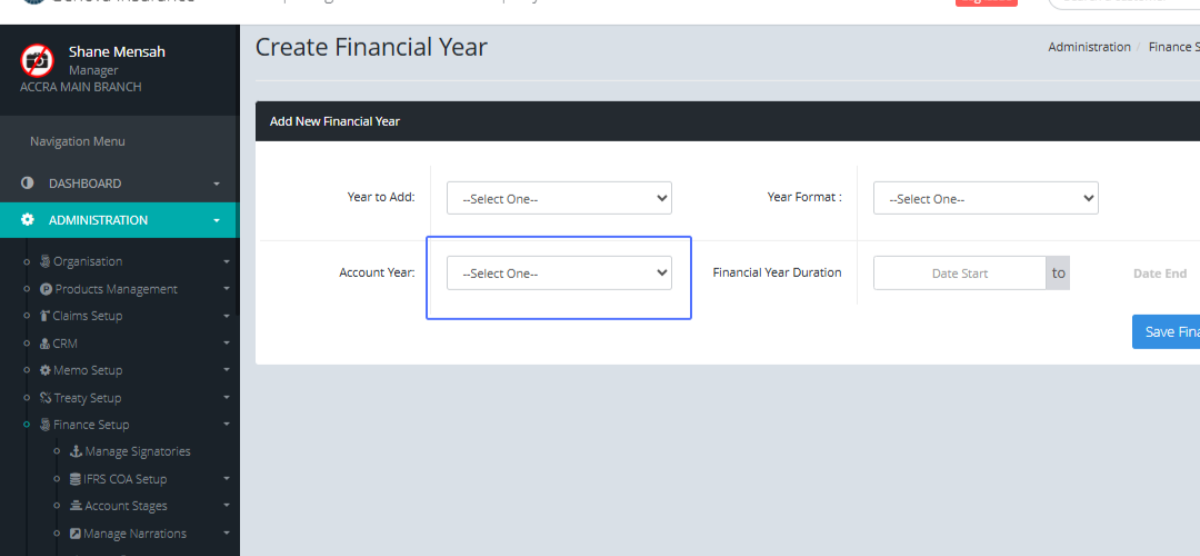
Task: Click Shane Mensah's profile avatar
Action: click(x=37, y=60)
